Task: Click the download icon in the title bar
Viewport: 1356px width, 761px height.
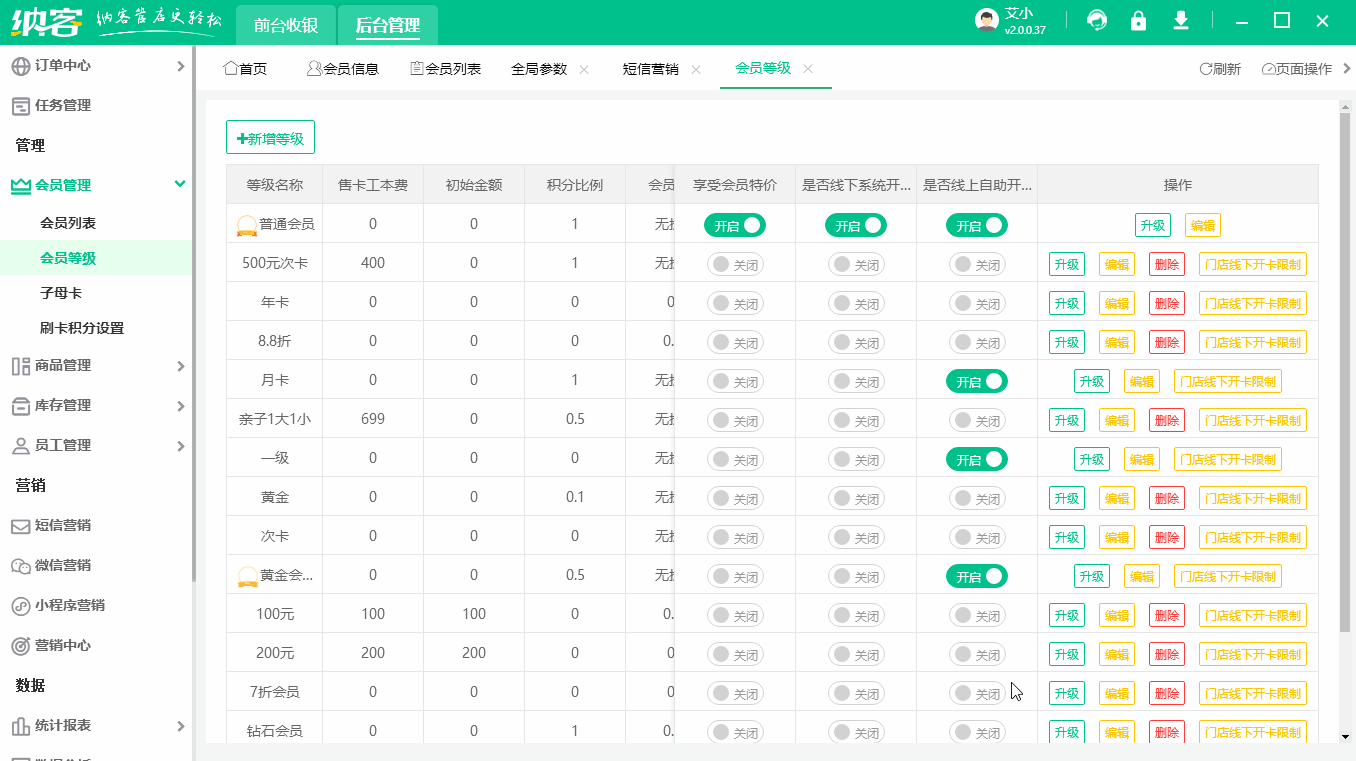Action: click(x=1180, y=20)
